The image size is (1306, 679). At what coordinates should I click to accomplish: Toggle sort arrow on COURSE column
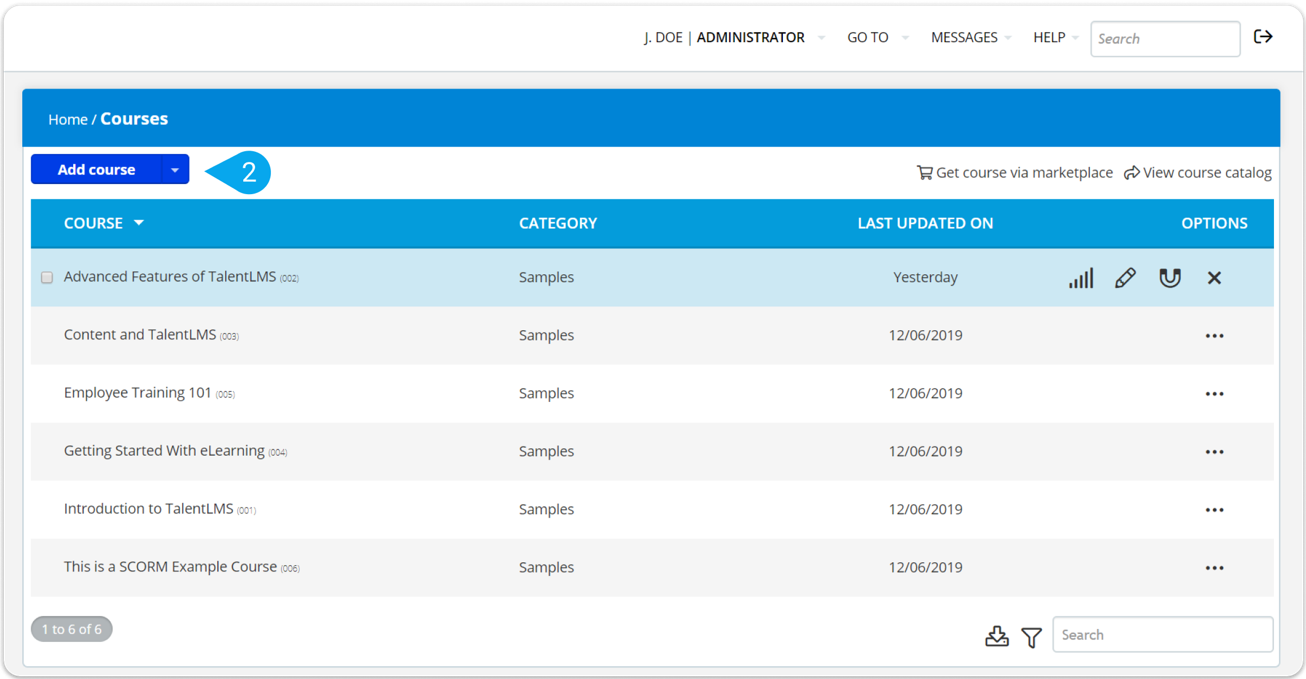click(139, 223)
